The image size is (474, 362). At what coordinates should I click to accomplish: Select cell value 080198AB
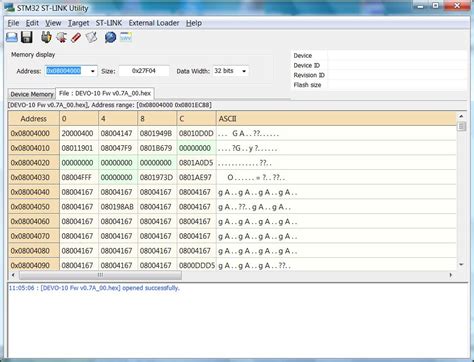coord(118,207)
